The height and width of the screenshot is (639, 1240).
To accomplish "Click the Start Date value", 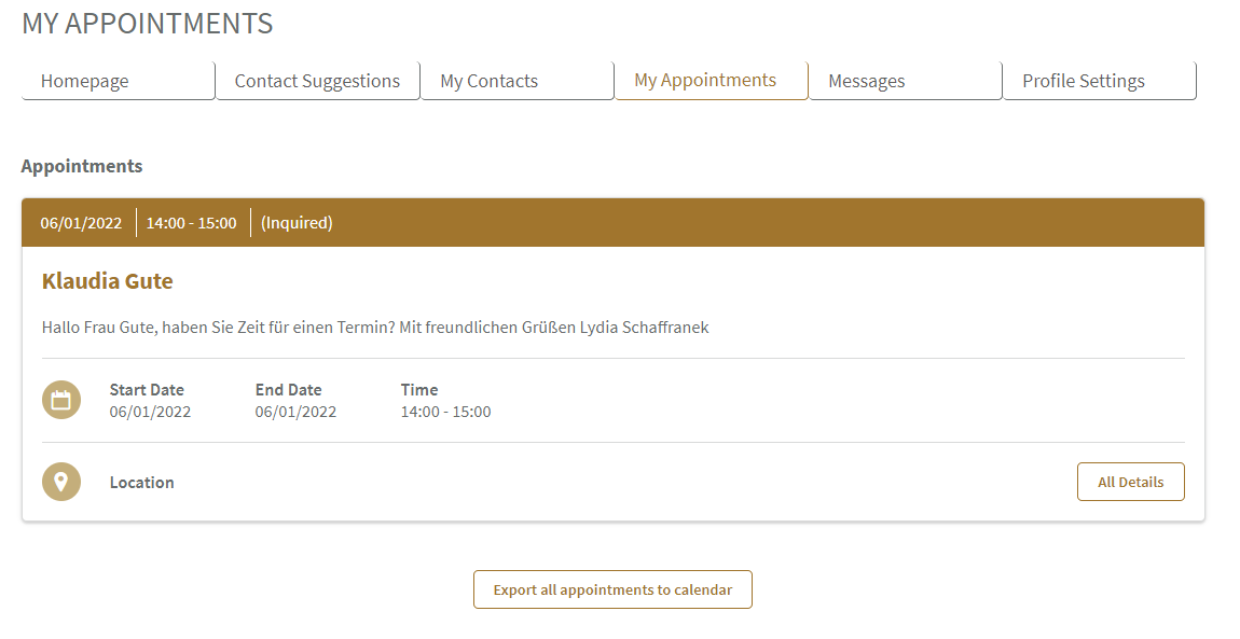I will (150, 412).
